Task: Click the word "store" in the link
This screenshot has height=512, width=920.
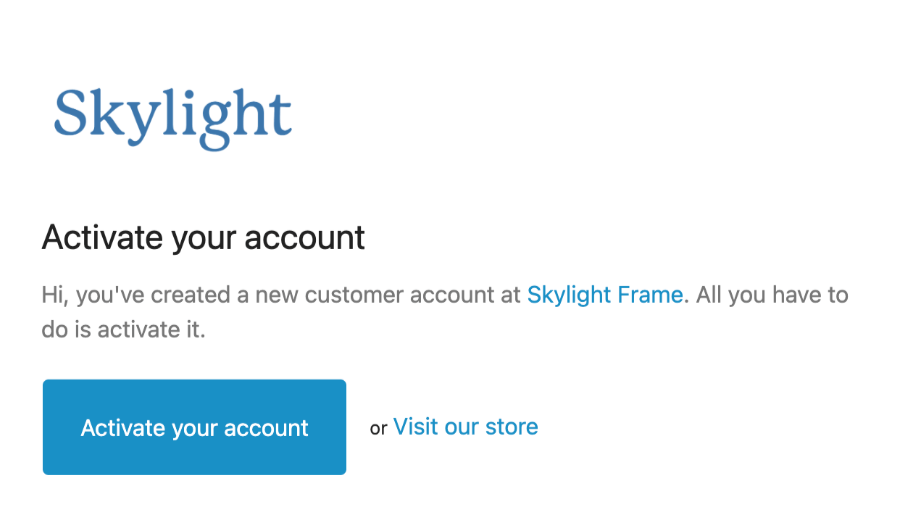Action: tap(511, 427)
